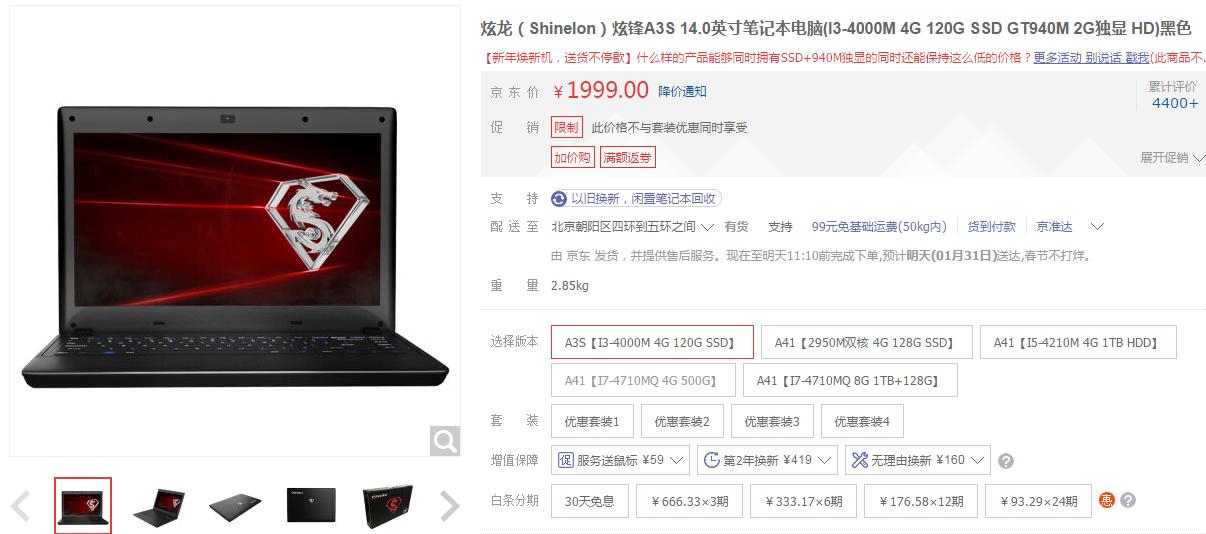Expand the 第2年换新 ¥419 dropdown
This screenshot has width=1206, height=534.
[x=767, y=460]
